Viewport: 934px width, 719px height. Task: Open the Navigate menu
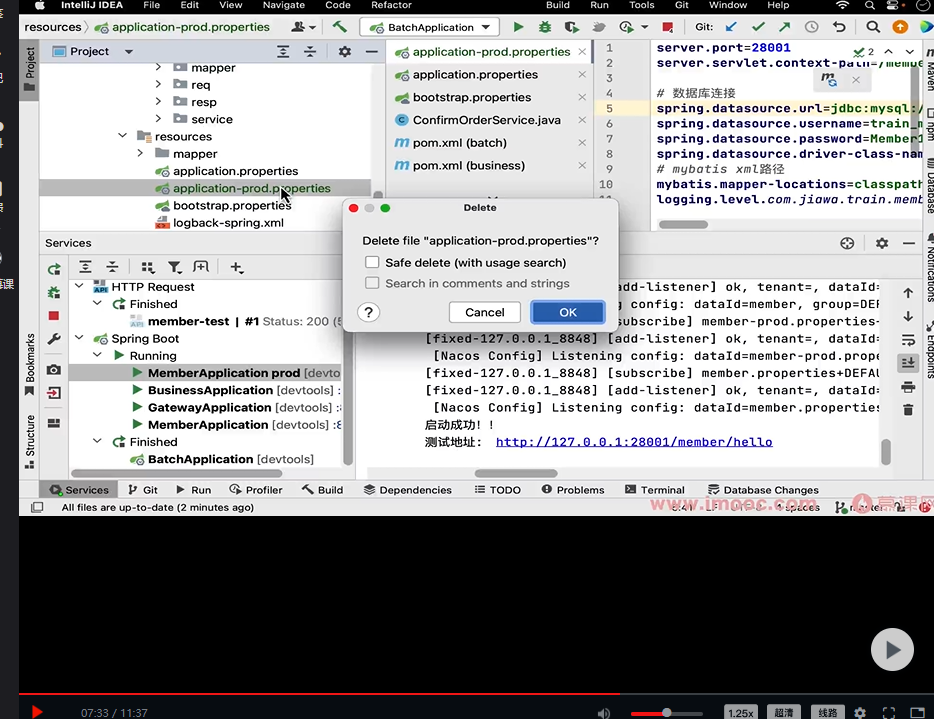point(284,5)
